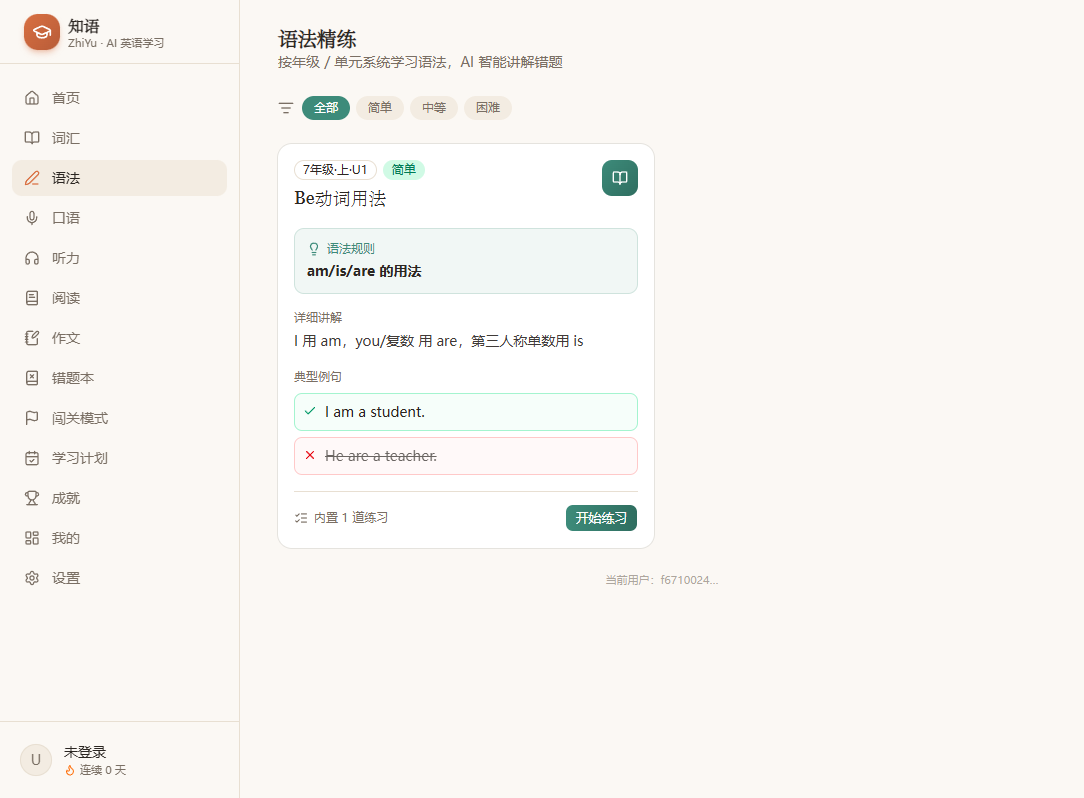Screen dimensions: 1084x798
Task: Click the lightbulb icon next to 语法规则
Action: pos(314,249)
